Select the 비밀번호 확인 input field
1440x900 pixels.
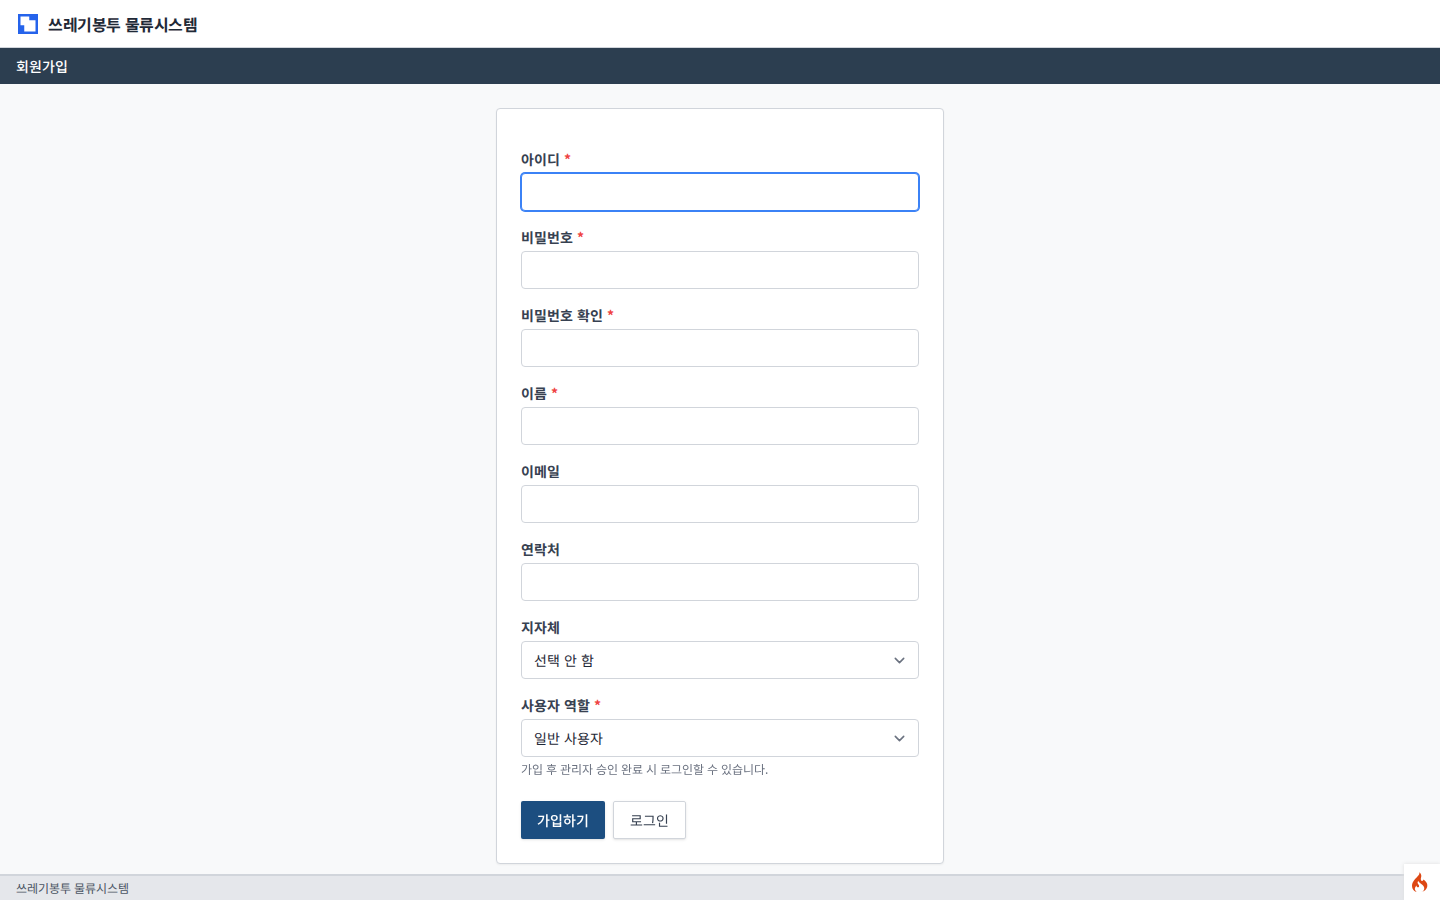tap(719, 348)
